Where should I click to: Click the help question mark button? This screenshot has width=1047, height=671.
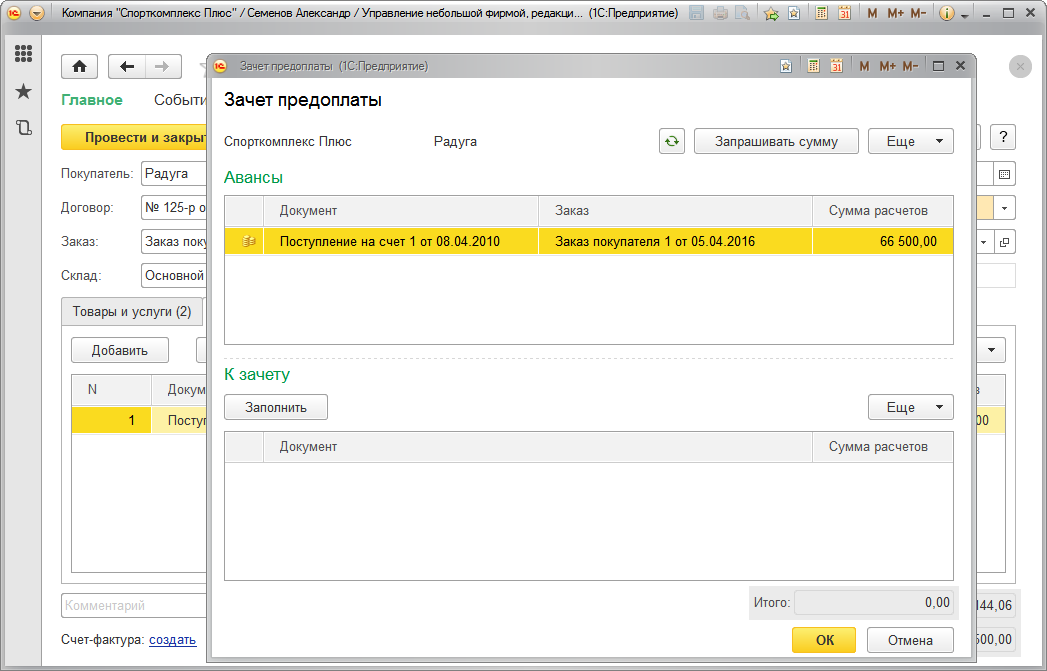point(1003,137)
